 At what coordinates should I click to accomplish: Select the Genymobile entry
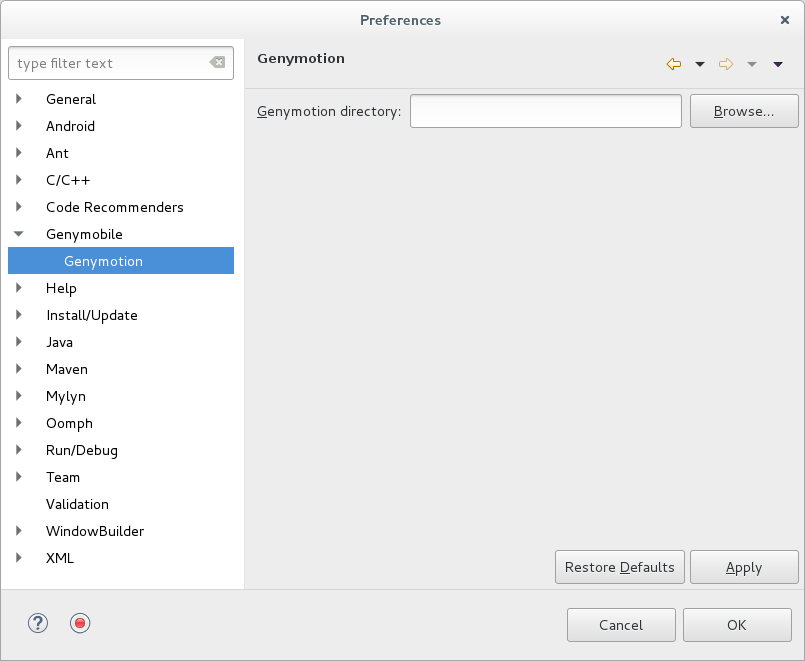pyautogui.click(x=84, y=234)
